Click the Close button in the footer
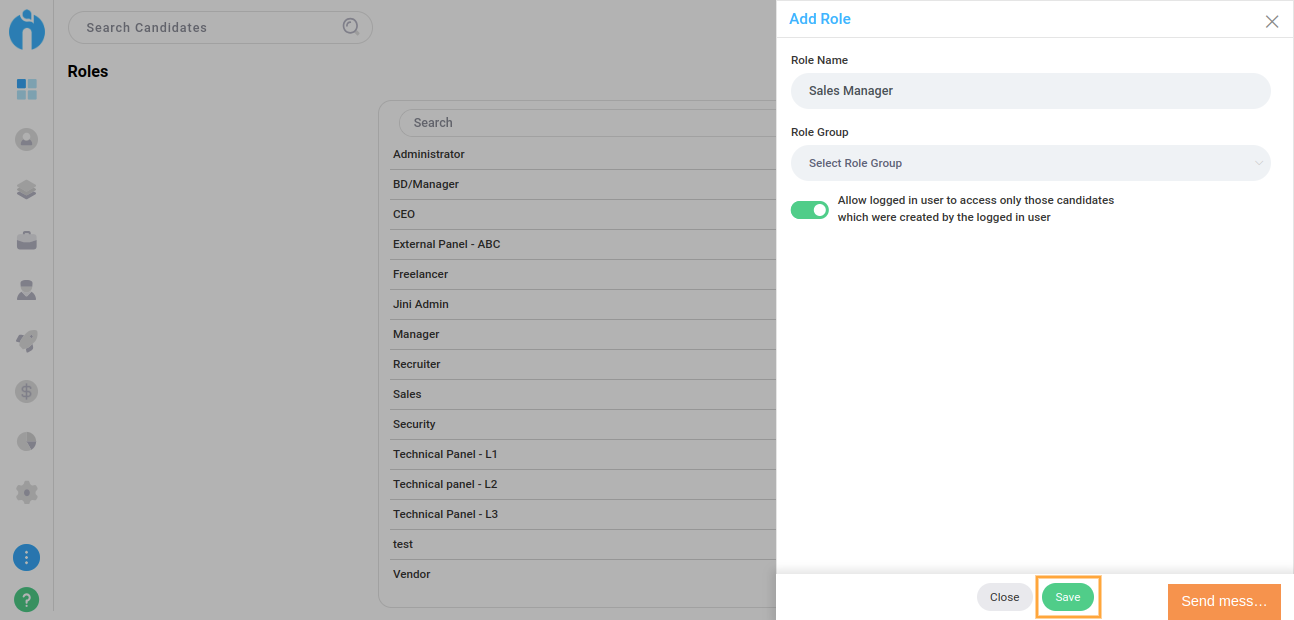 (x=1004, y=597)
